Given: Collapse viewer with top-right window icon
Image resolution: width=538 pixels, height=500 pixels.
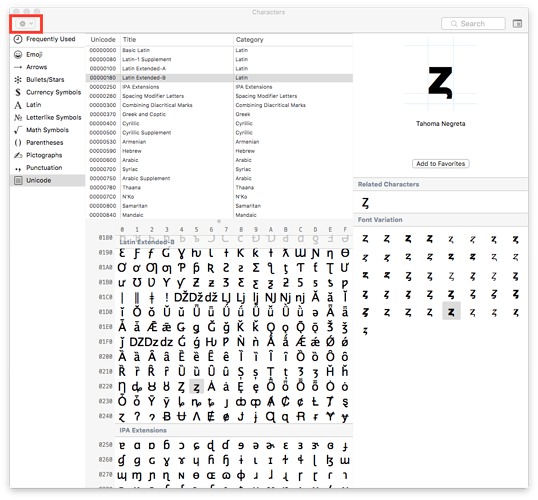Looking at the screenshot, I should coord(517,24).
